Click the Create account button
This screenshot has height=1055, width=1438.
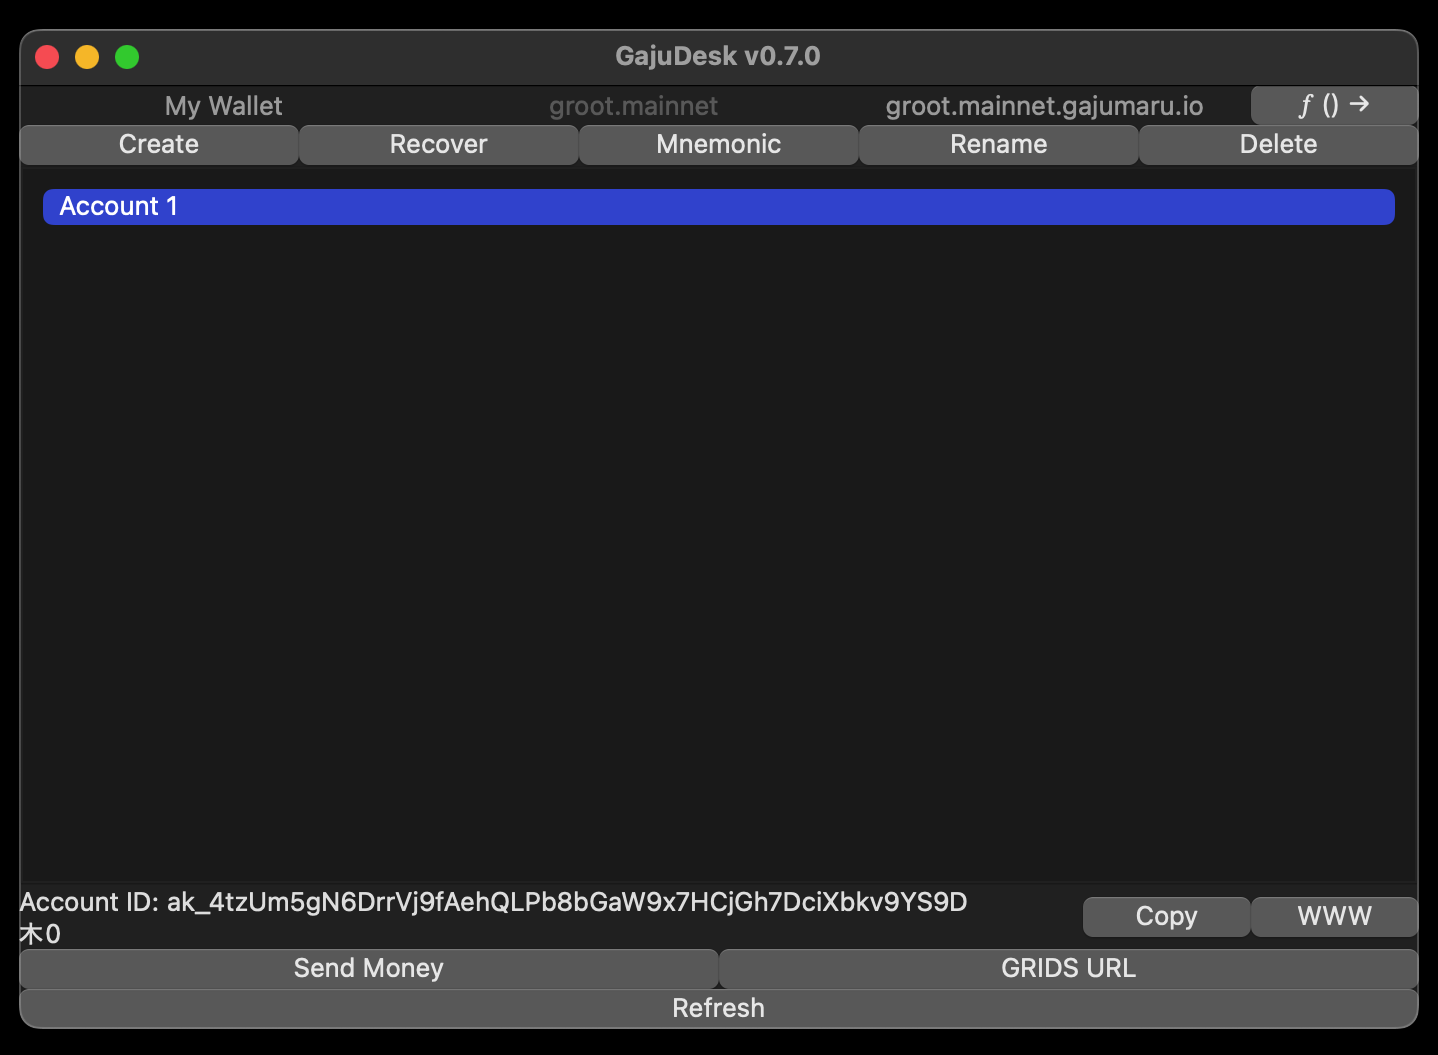[159, 144]
